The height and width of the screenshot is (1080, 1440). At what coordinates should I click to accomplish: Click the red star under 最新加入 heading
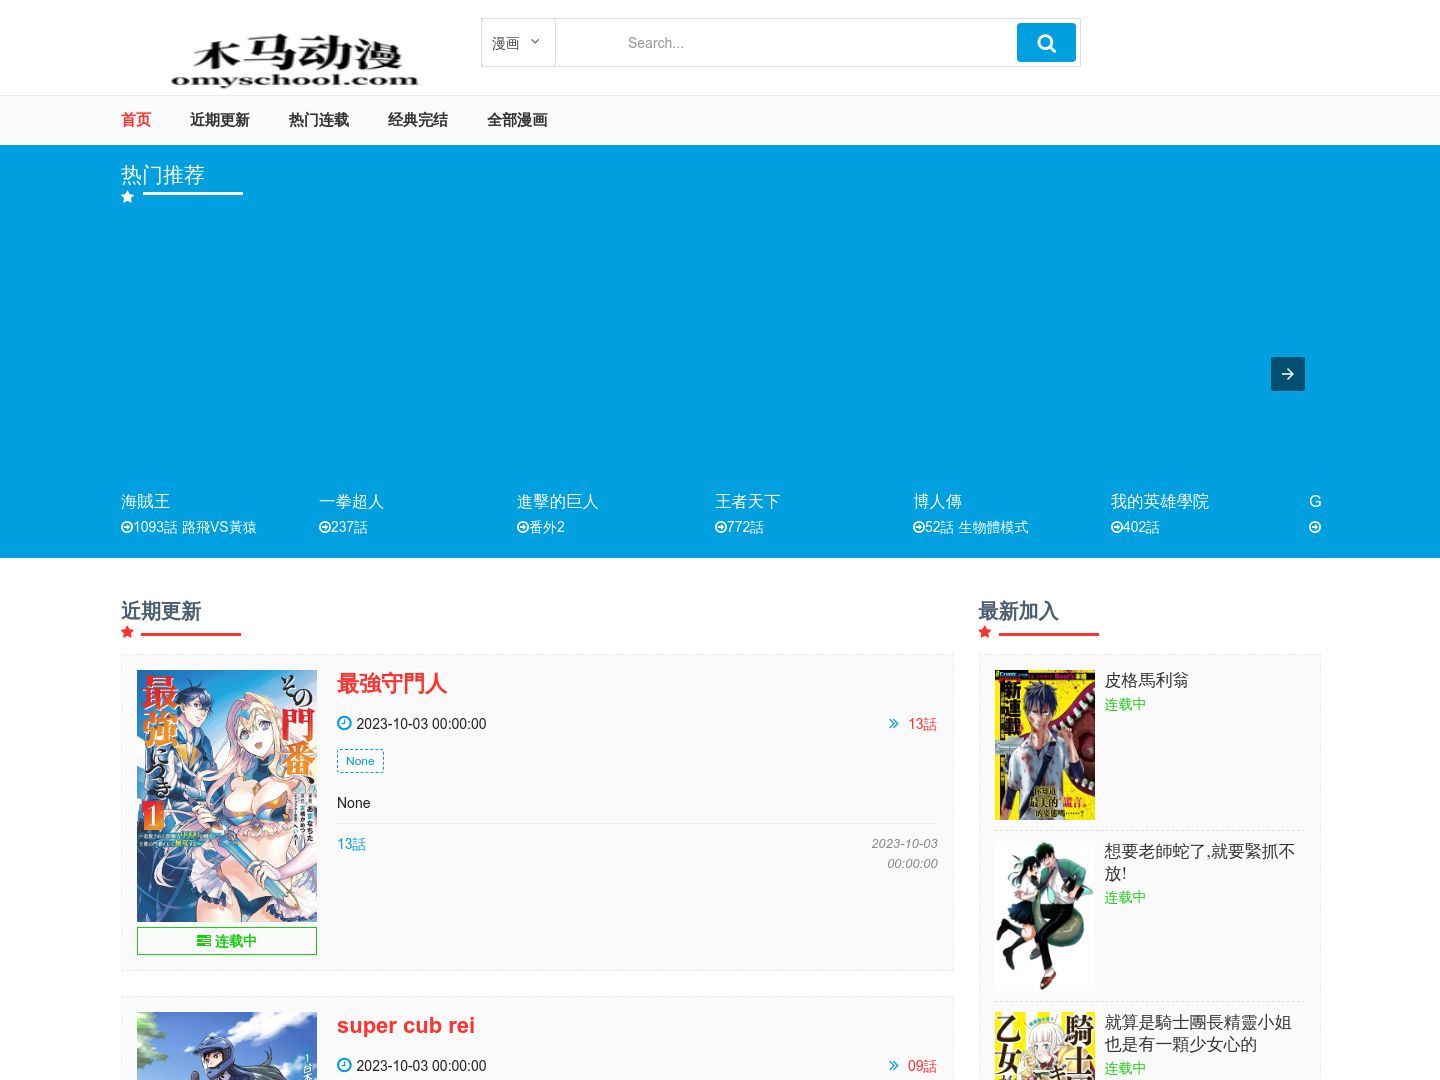985,632
